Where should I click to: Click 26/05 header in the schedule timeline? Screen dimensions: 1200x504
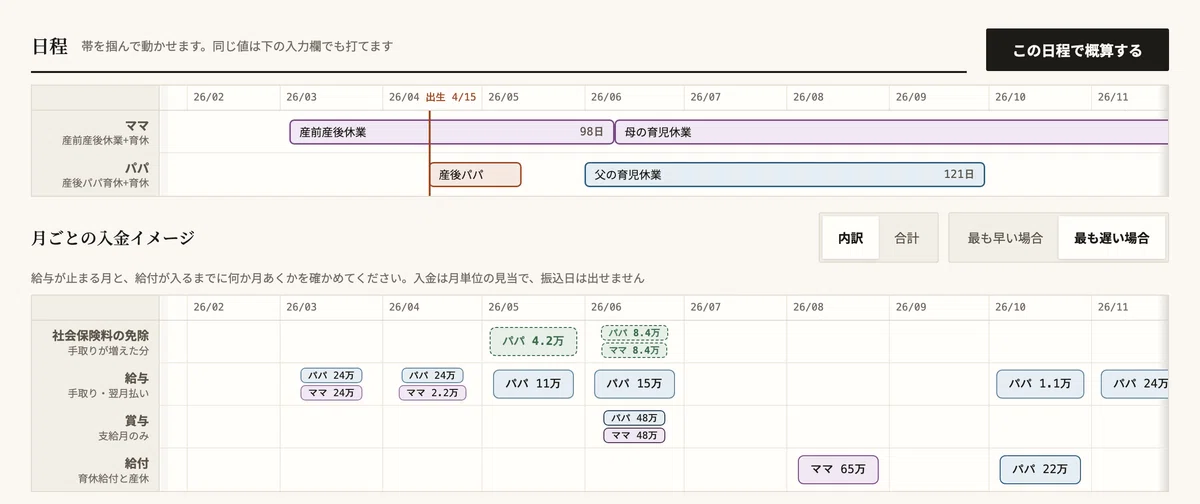pyautogui.click(x=504, y=97)
